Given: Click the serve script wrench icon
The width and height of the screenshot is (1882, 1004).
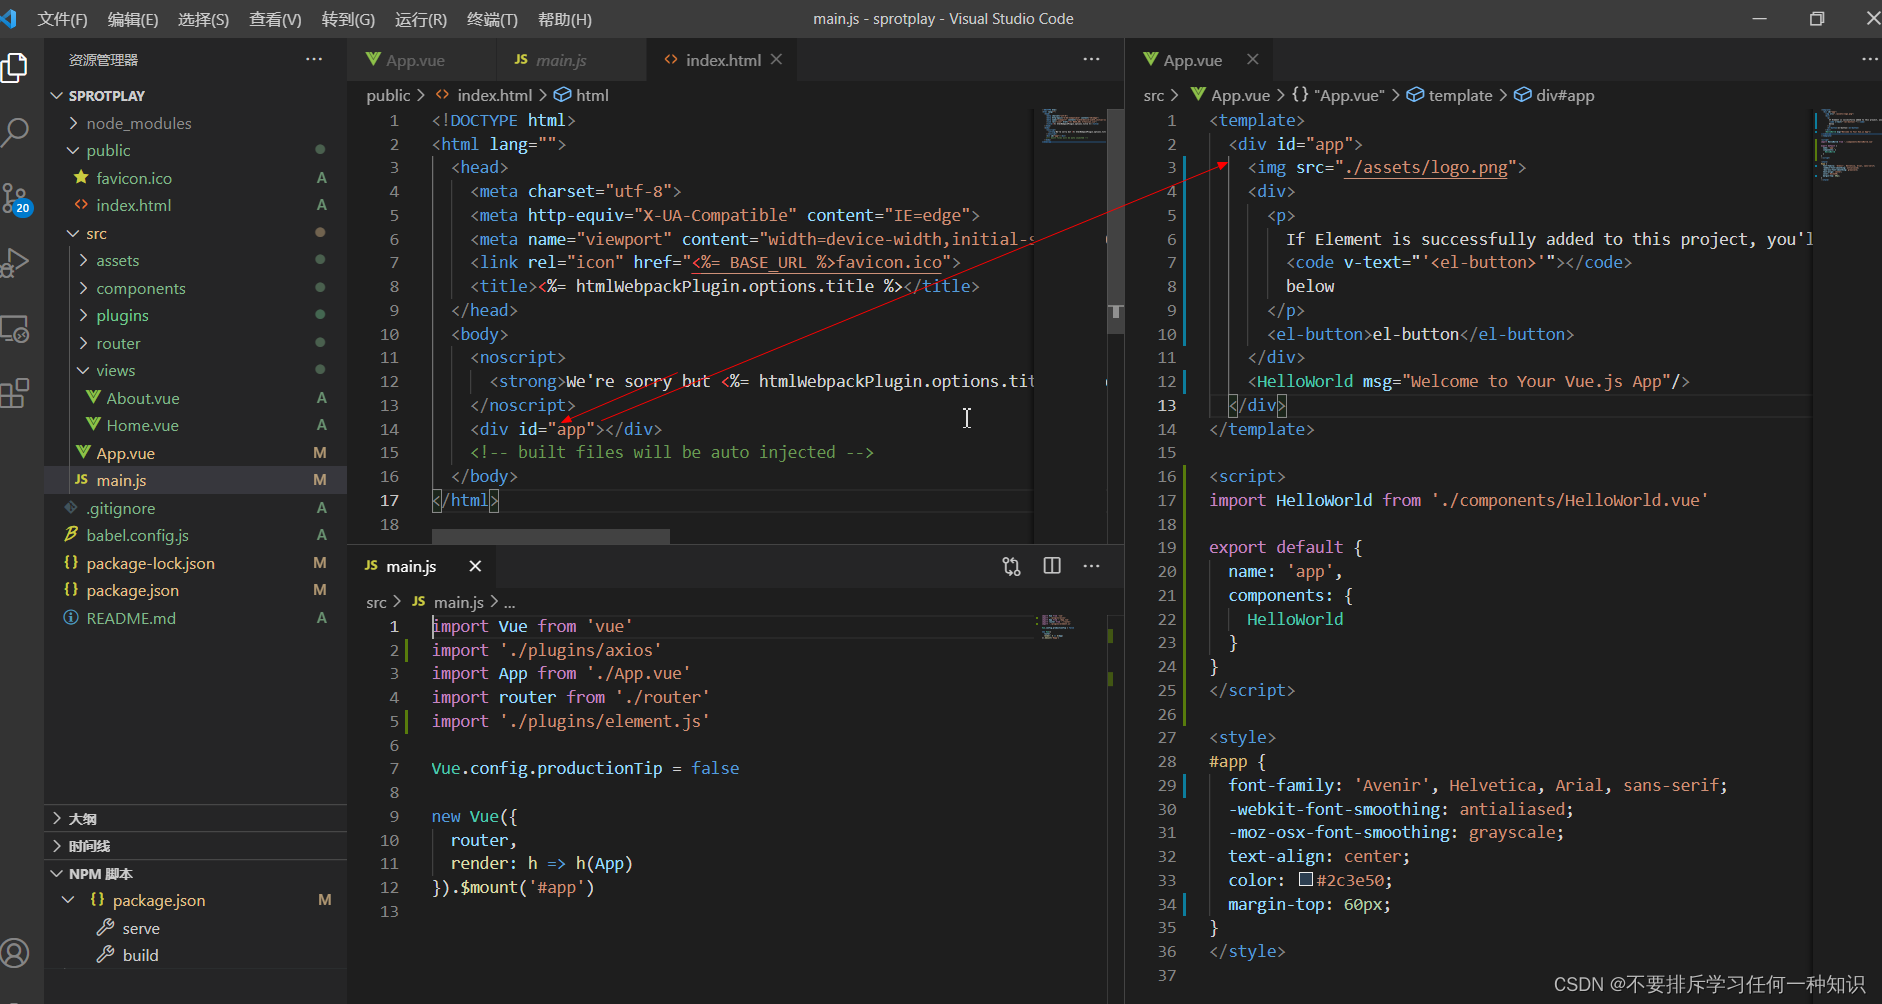Looking at the screenshot, I should tap(105, 928).
